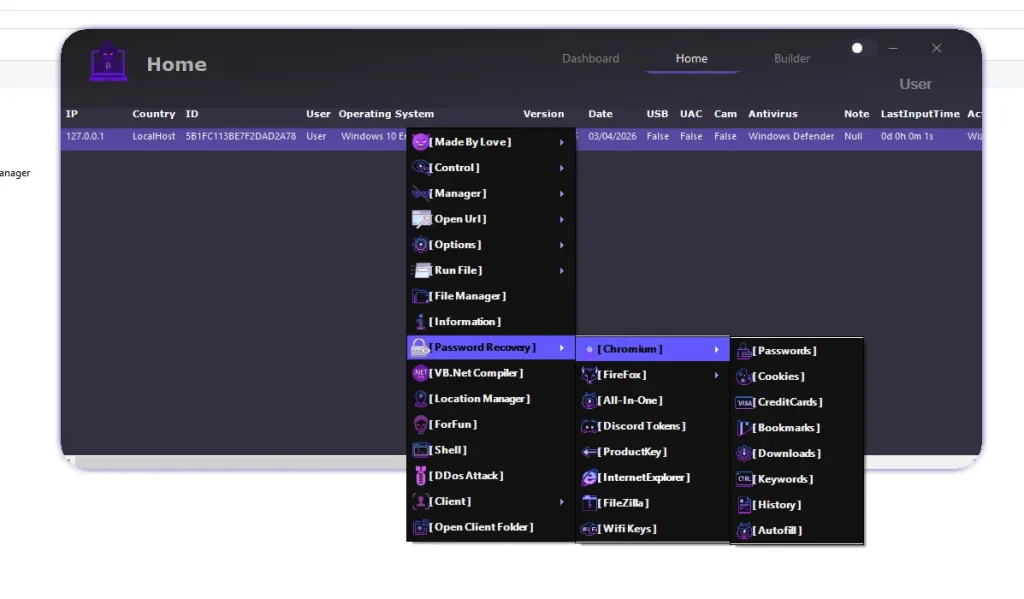Screen dimensions: 1024x599
Task: Toggle the round theme switch in the titlebar
Action: pos(858,47)
